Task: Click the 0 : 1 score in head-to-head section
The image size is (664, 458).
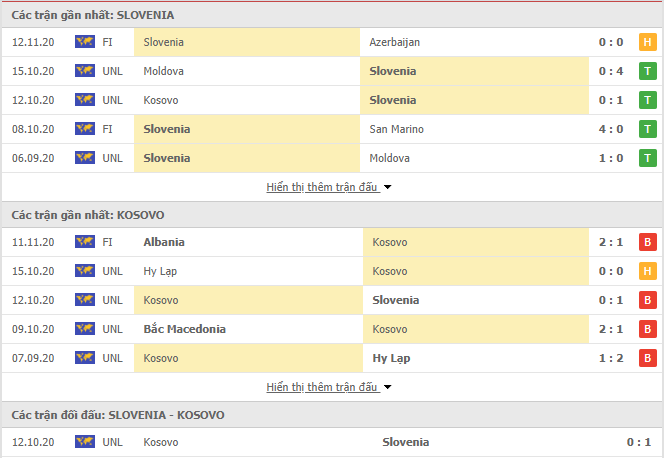Action: coord(639,442)
